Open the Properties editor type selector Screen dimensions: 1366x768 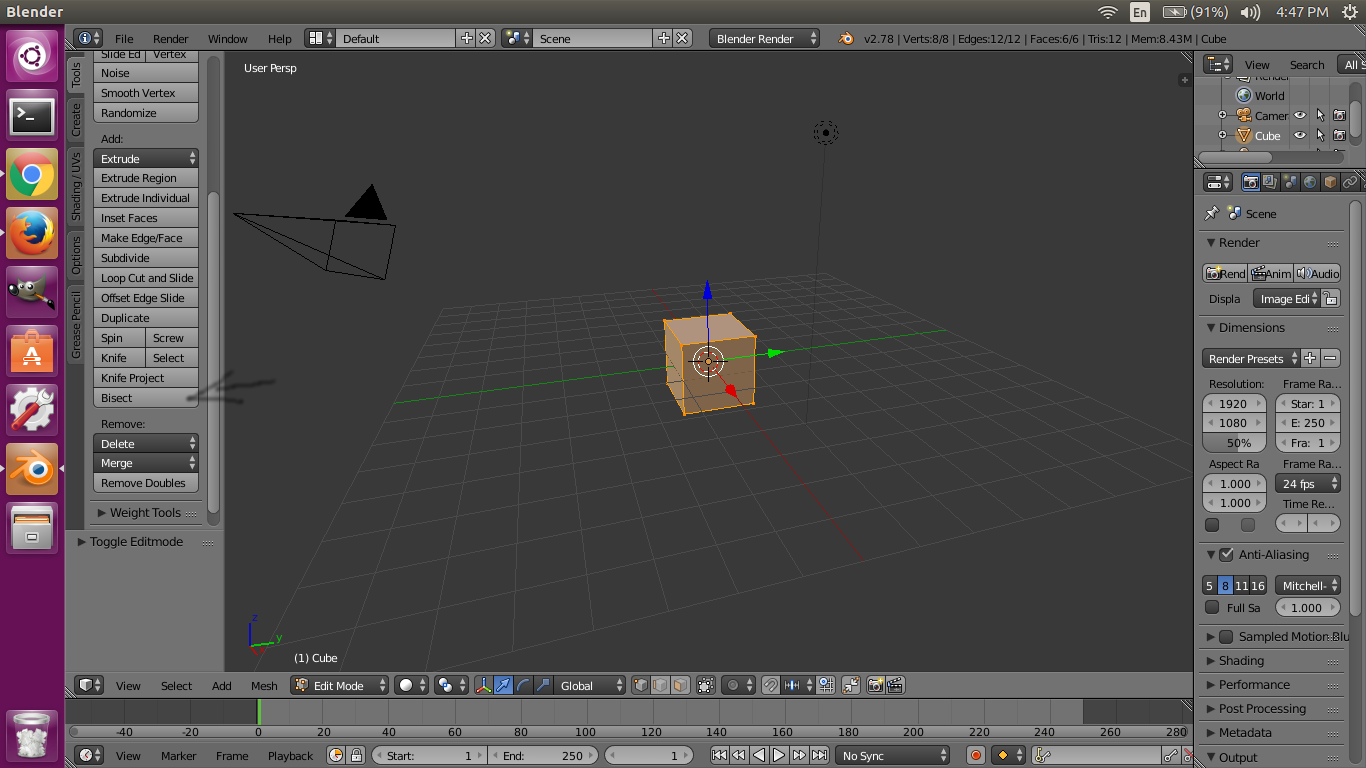[x=1219, y=182]
